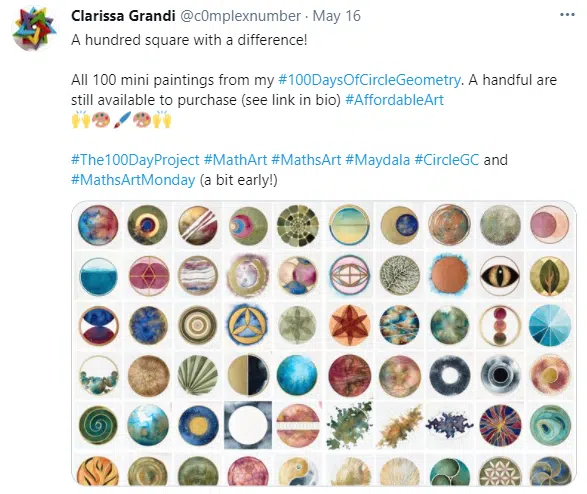Open the #MathsArt hashtag

pos(306,160)
